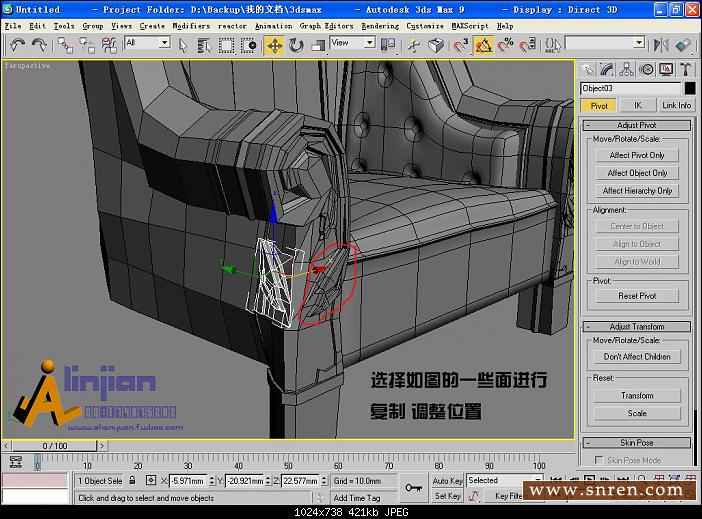
Task: Switch to the Create command panel tab
Action: tap(587, 69)
